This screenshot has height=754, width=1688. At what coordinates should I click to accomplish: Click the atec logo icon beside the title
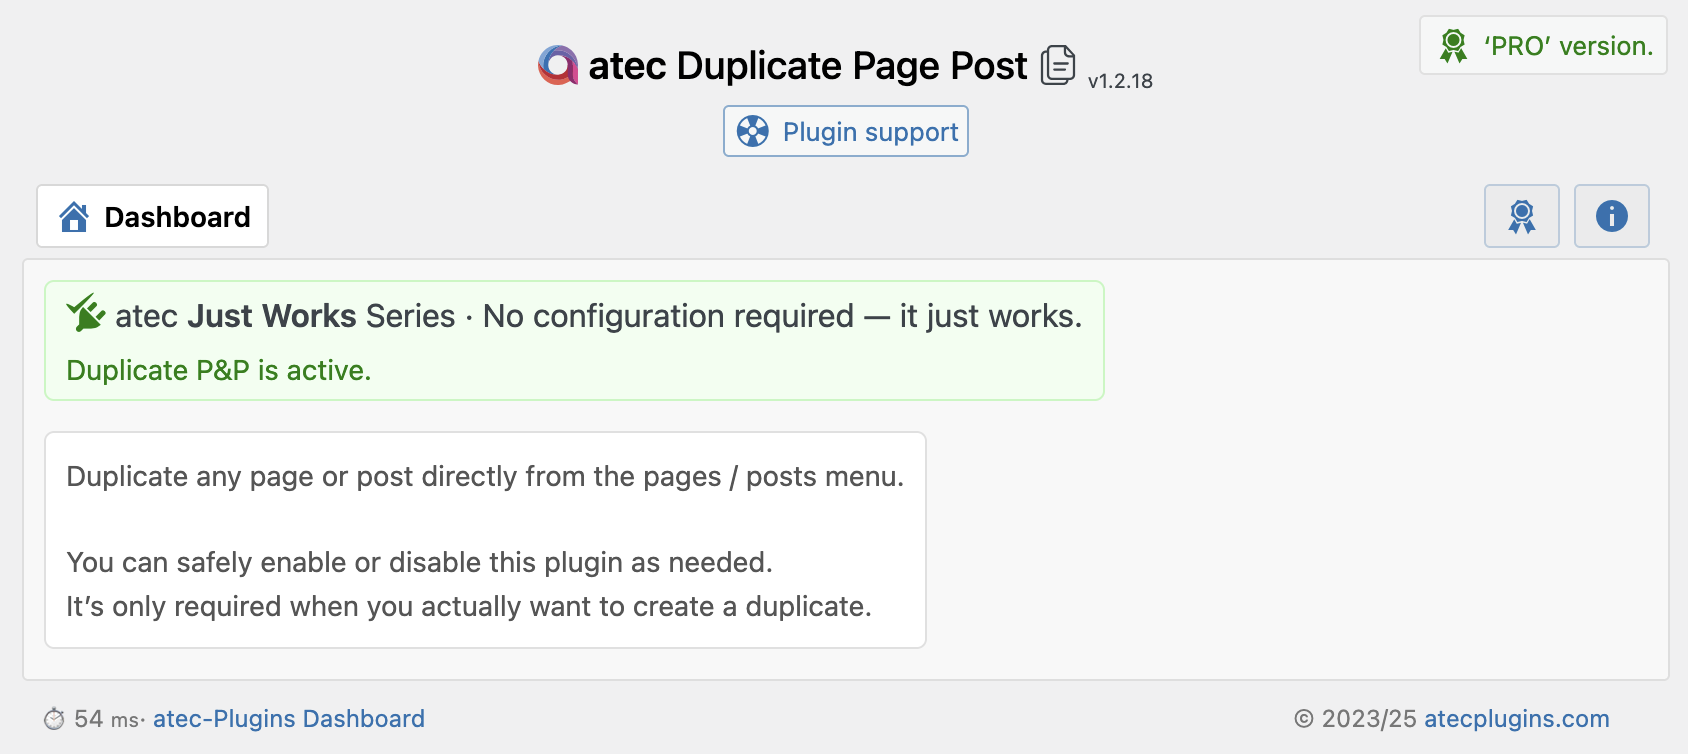tap(558, 66)
